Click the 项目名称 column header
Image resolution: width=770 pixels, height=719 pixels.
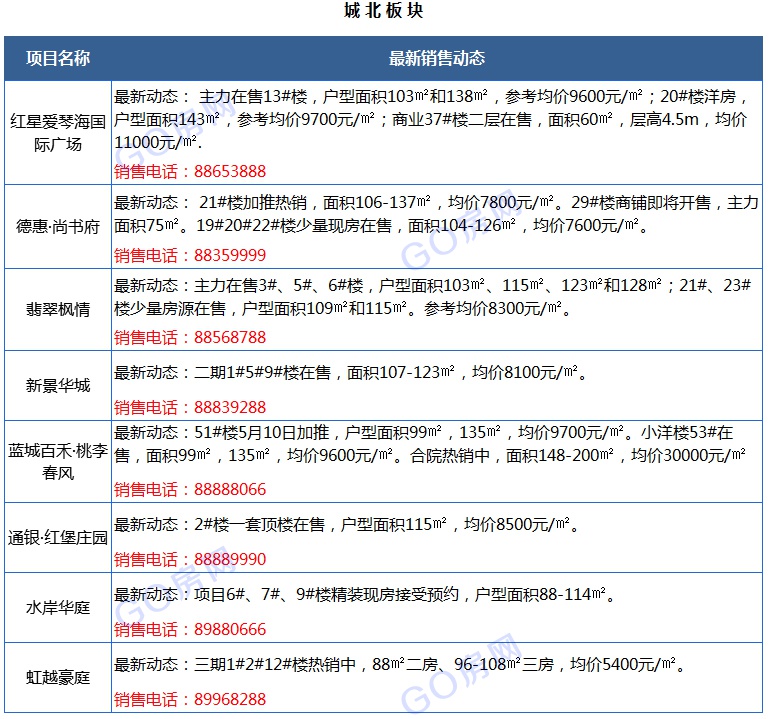coord(58,58)
